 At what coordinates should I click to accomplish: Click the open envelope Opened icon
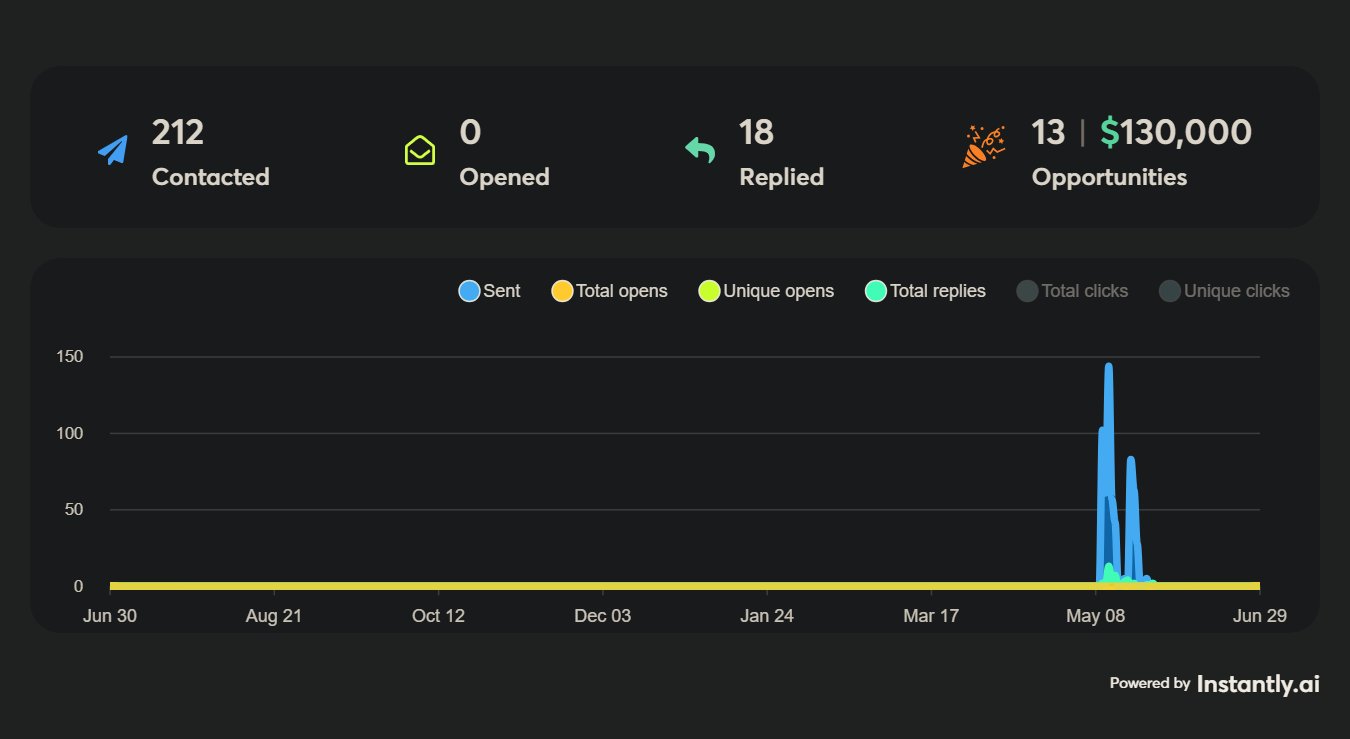pos(420,151)
